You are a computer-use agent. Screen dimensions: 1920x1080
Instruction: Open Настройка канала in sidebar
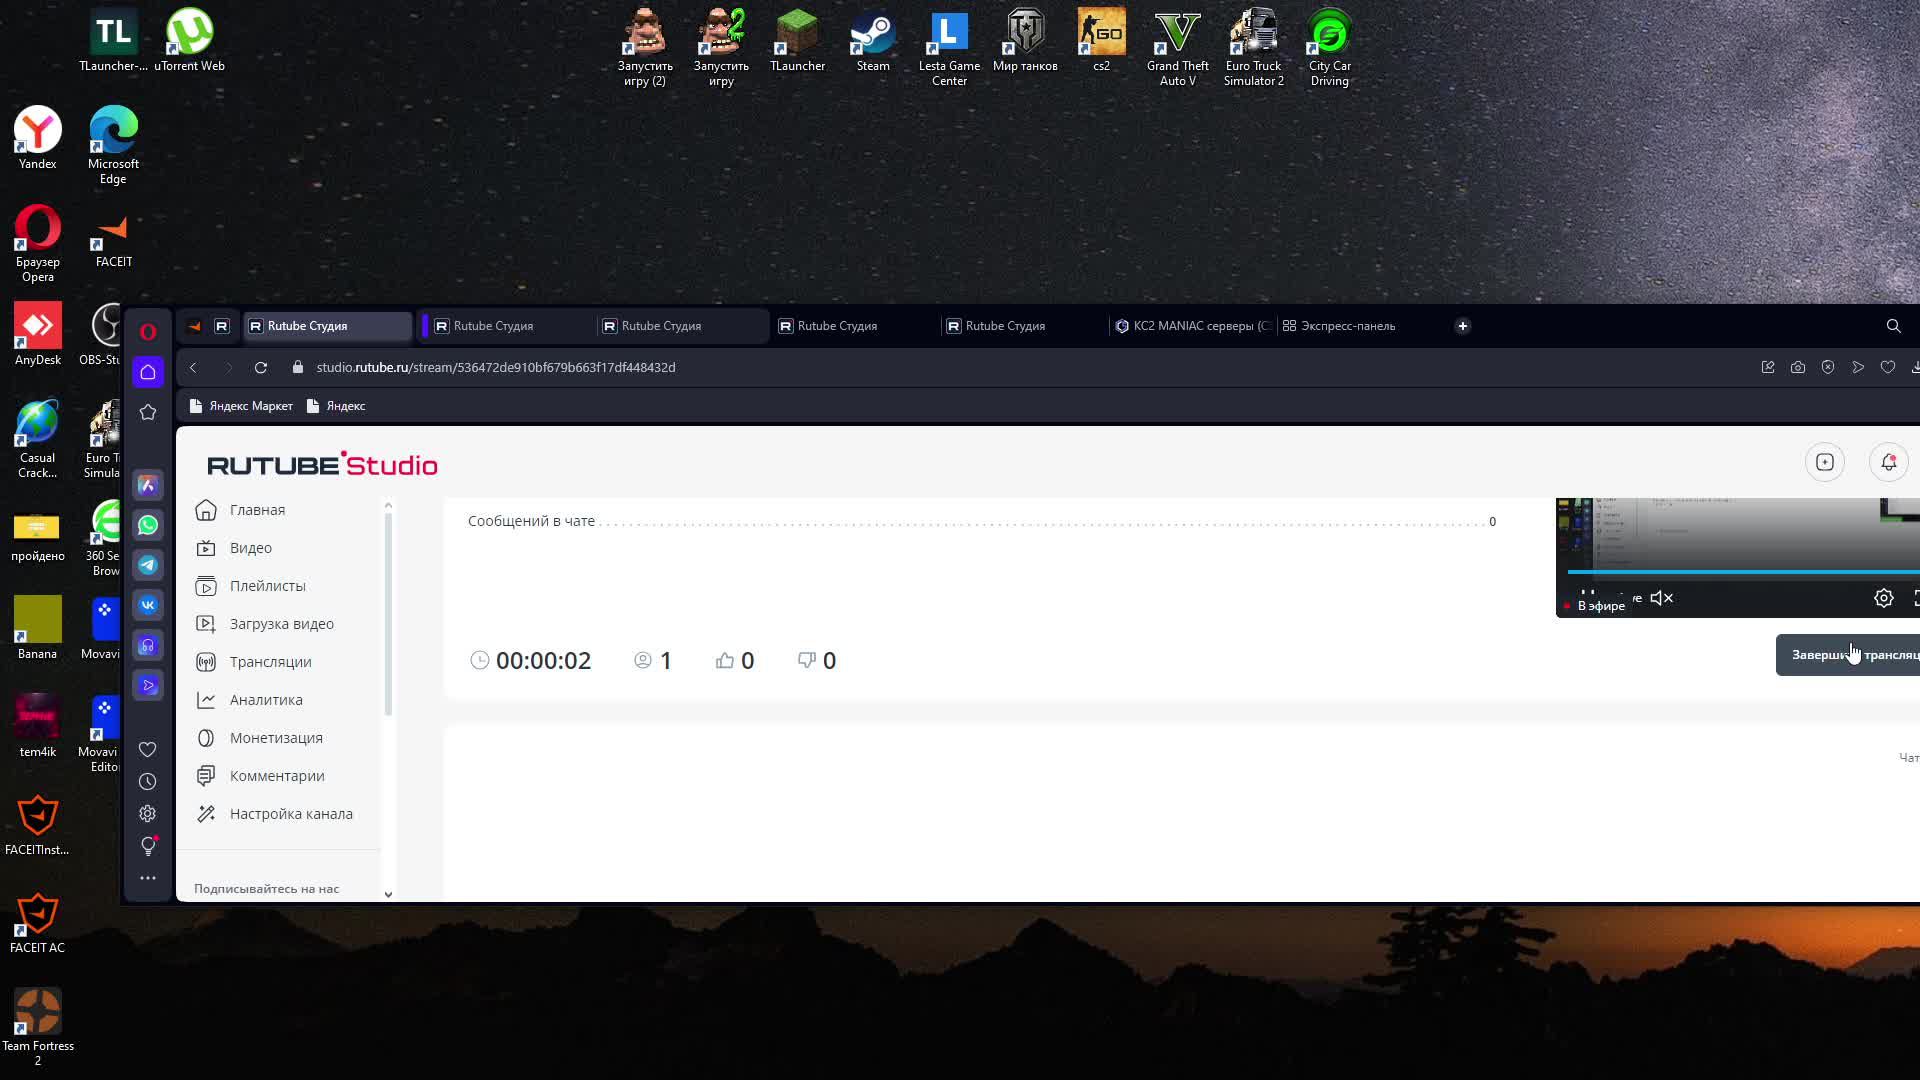(x=291, y=814)
